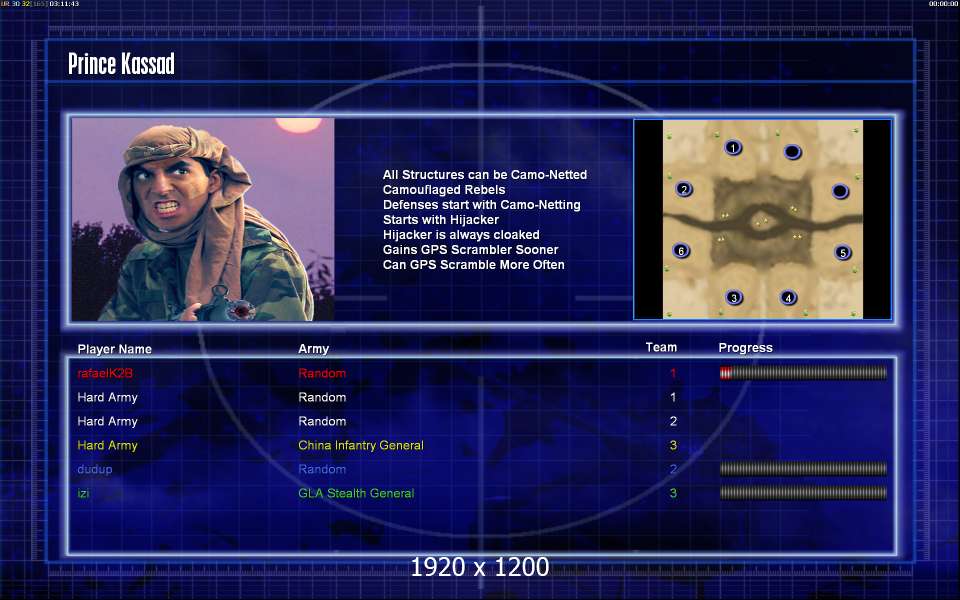Viewport: 960px width, 600px height.
Task: Select the izi player name
Action: [83, 493]
